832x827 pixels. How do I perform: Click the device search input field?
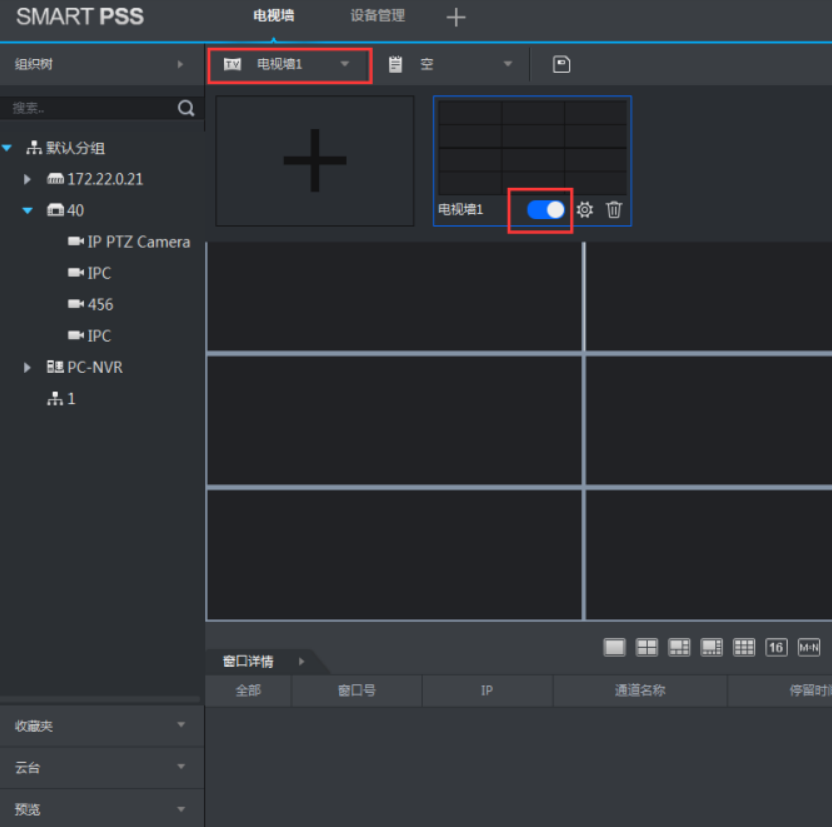tap(90, 109)
